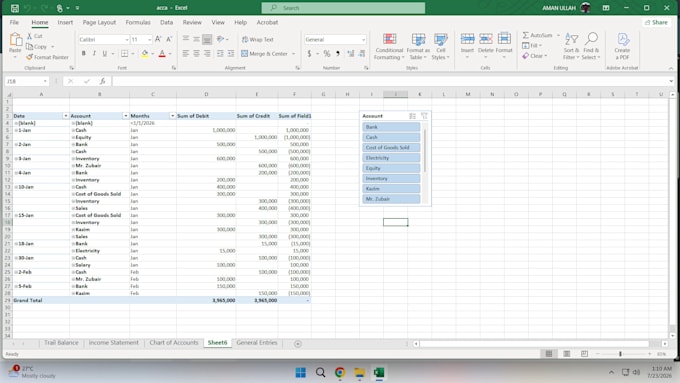Click the Share button

tap(656, 22)
